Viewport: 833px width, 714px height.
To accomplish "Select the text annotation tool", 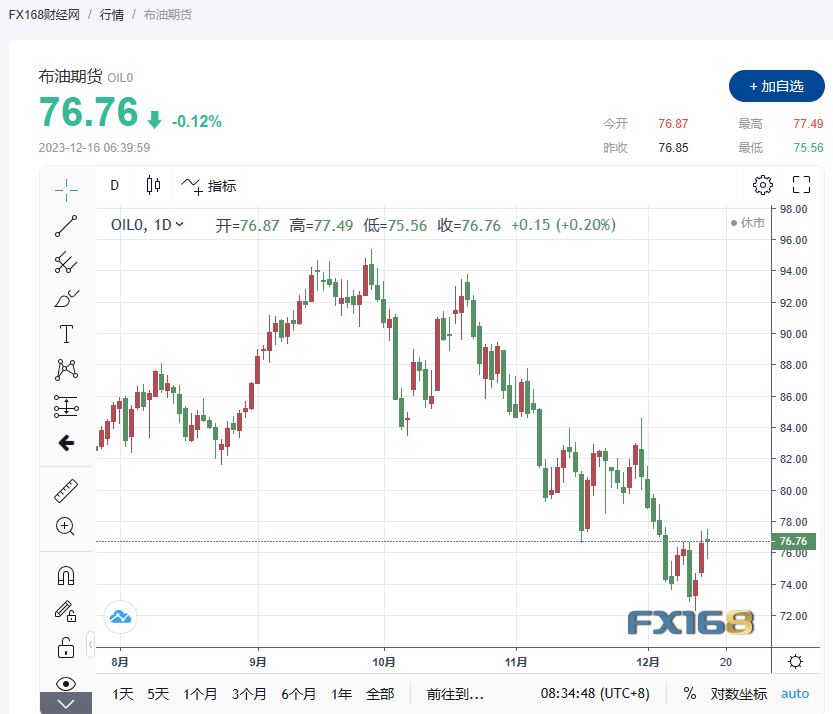I will click(66, 334).
